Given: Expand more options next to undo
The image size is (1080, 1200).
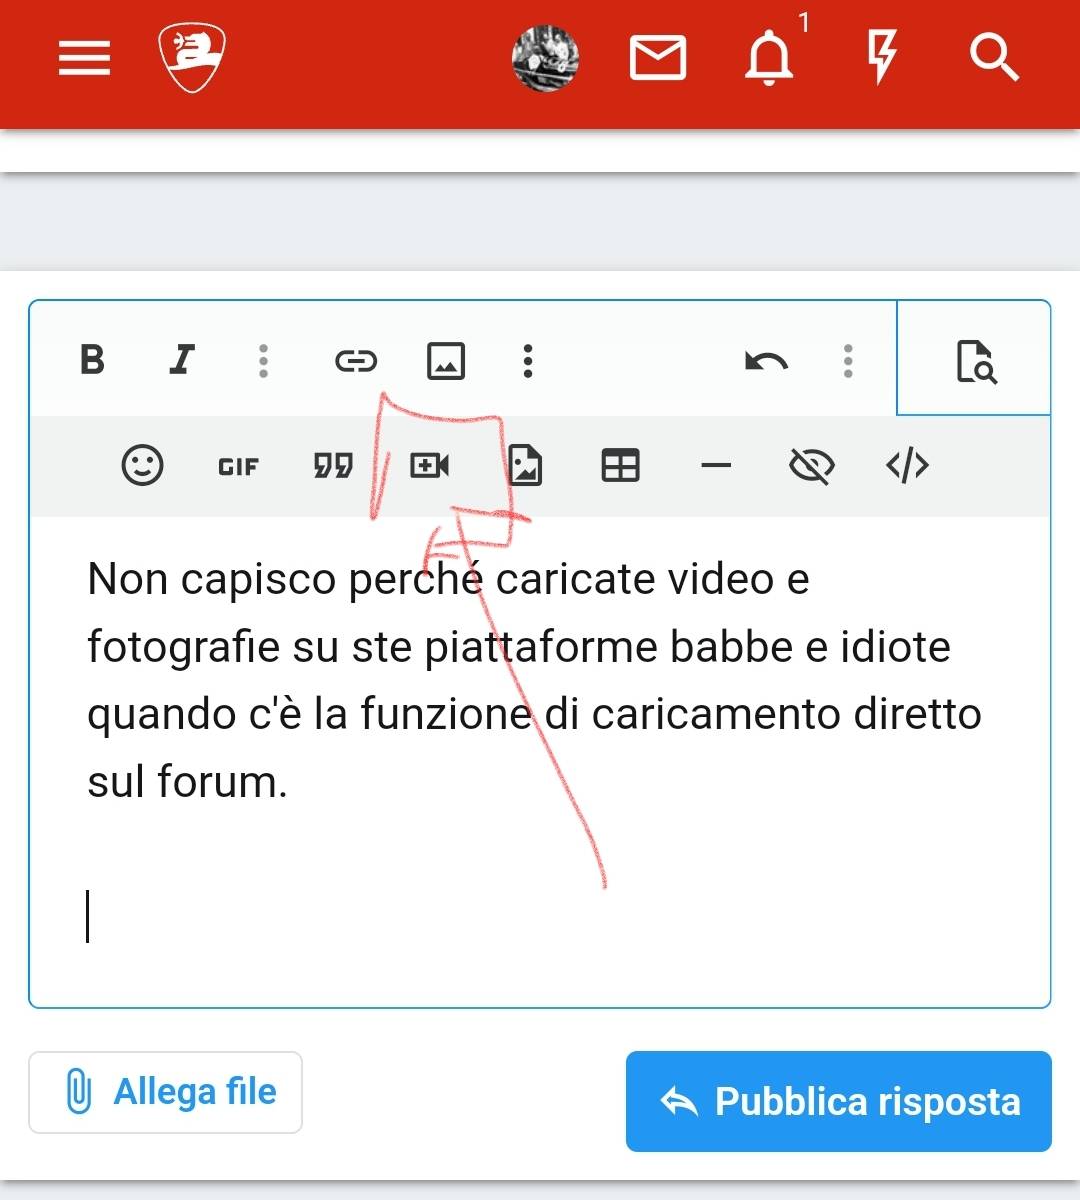Looking at the screenshot, I should [848, 360].
